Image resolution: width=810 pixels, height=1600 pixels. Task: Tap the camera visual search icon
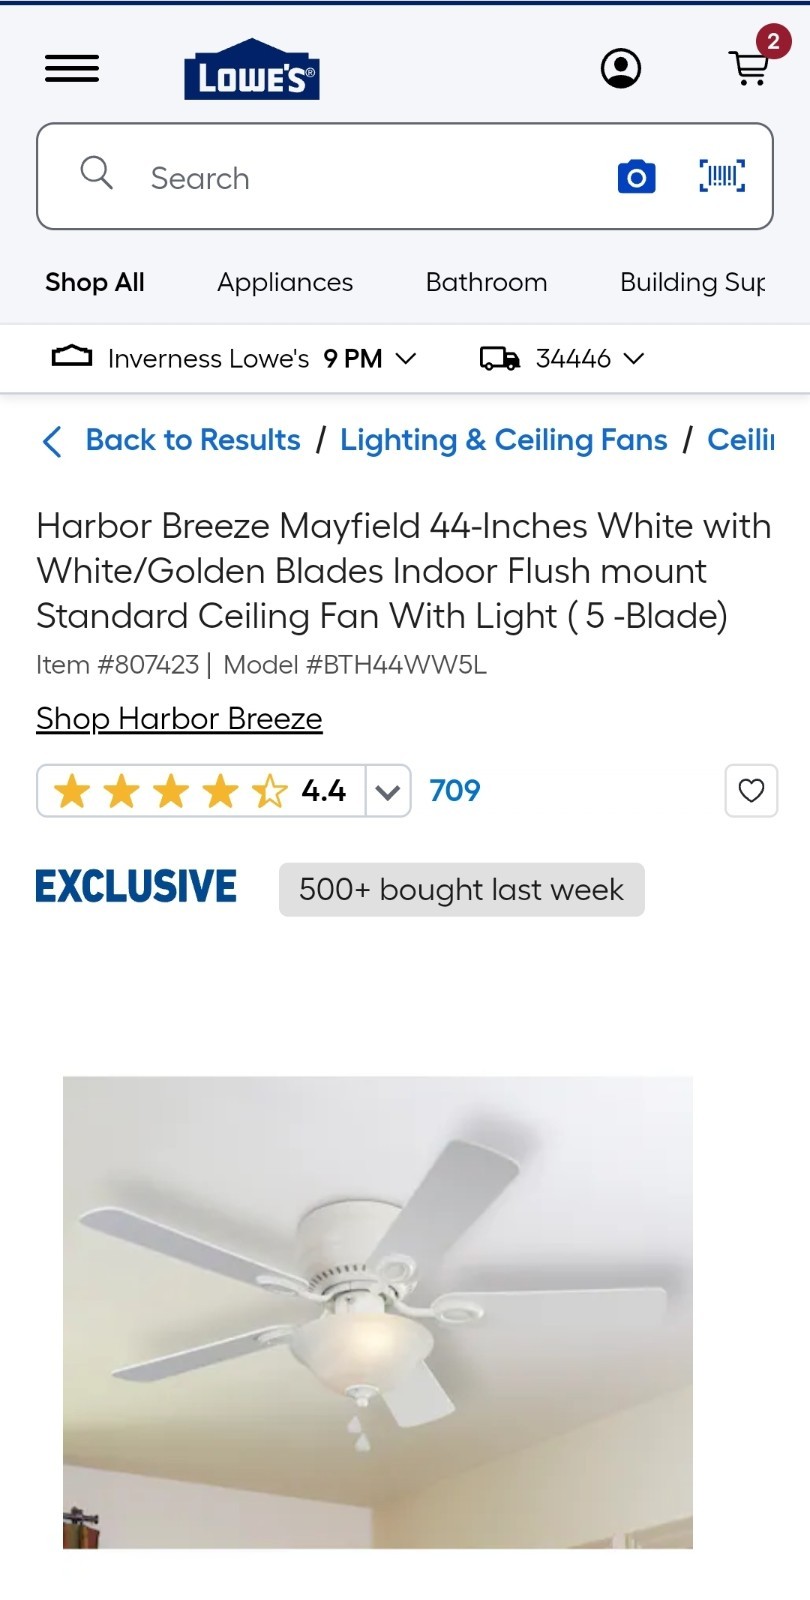pos(636,177)
